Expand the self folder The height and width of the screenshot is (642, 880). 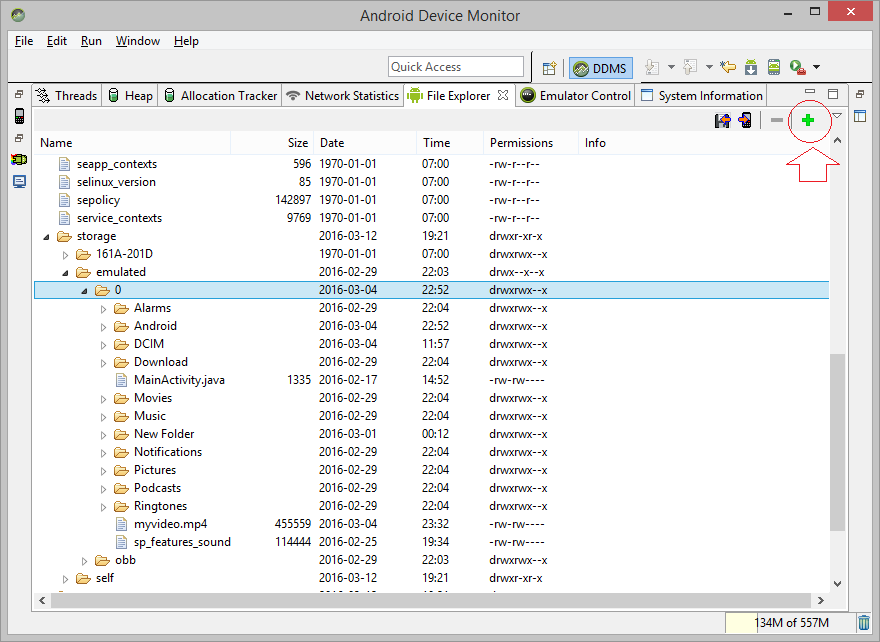tap(66, 579)
